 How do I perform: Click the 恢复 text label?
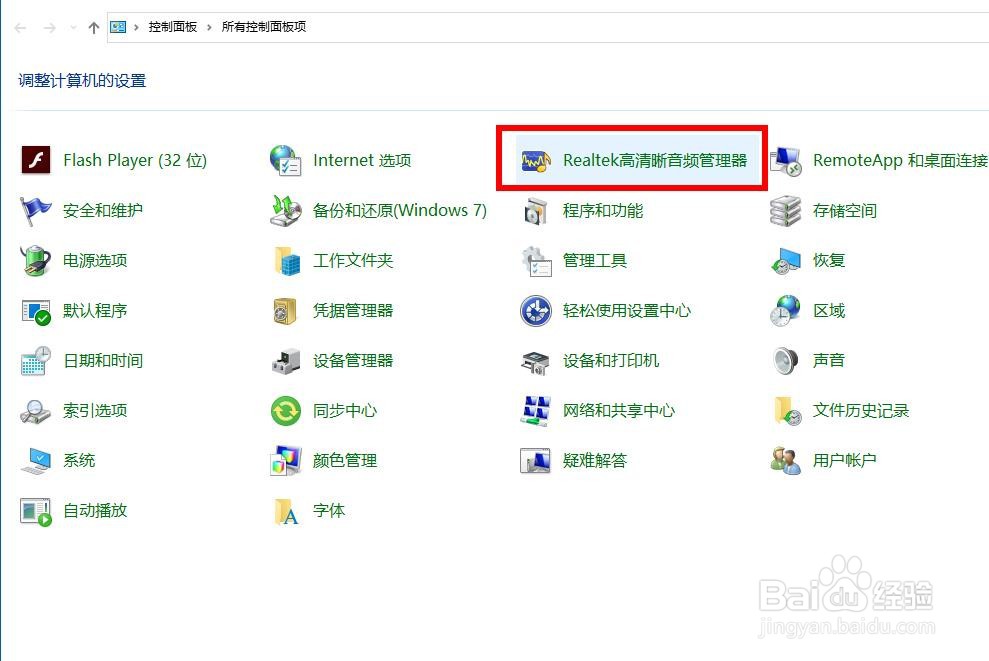click(x=829, y=260)
